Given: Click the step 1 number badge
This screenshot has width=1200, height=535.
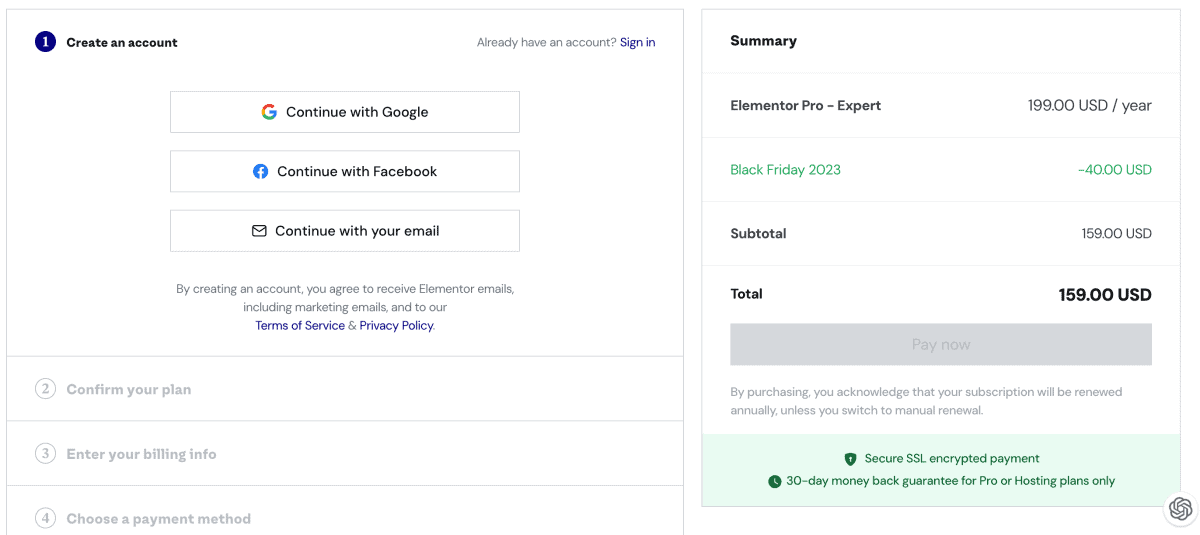Looking at the screenshot, I should click(x=45, y=42).
